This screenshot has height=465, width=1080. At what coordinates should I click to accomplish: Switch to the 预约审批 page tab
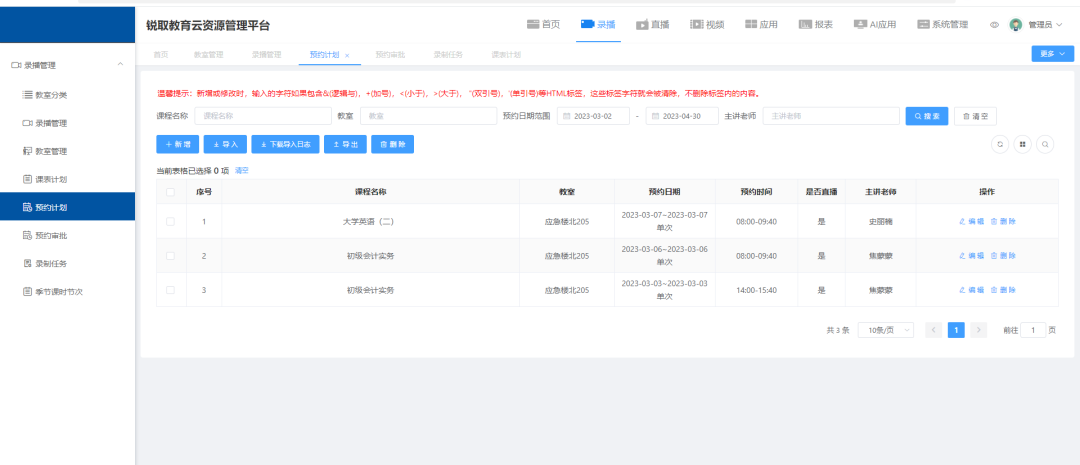tap(390, 54)
